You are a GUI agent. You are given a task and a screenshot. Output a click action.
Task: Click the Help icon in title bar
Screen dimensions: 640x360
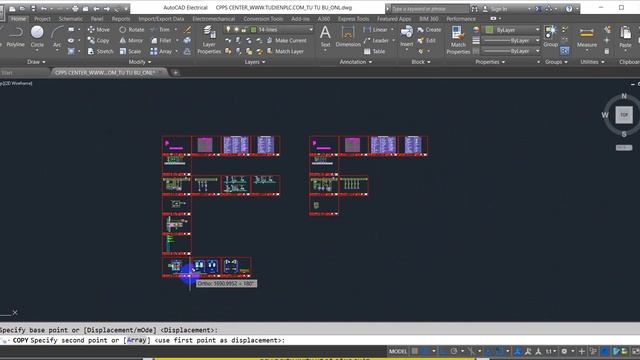[x=569, y=9]
